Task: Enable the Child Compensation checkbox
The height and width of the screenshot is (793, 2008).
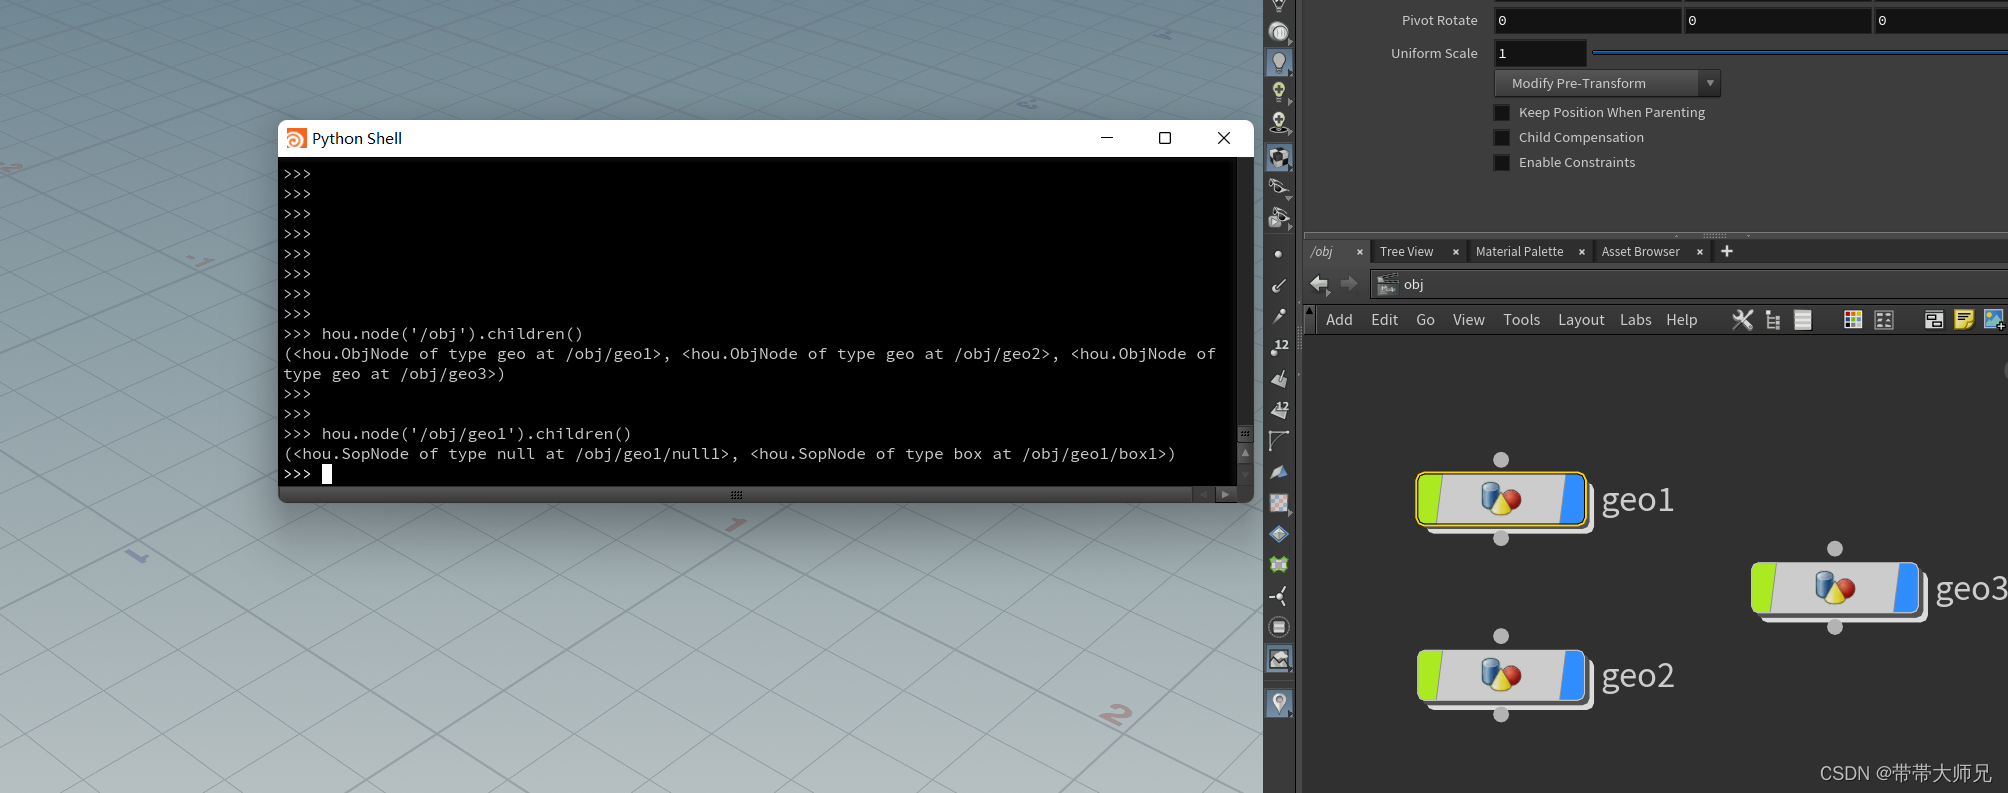Action: [1502, 138]
